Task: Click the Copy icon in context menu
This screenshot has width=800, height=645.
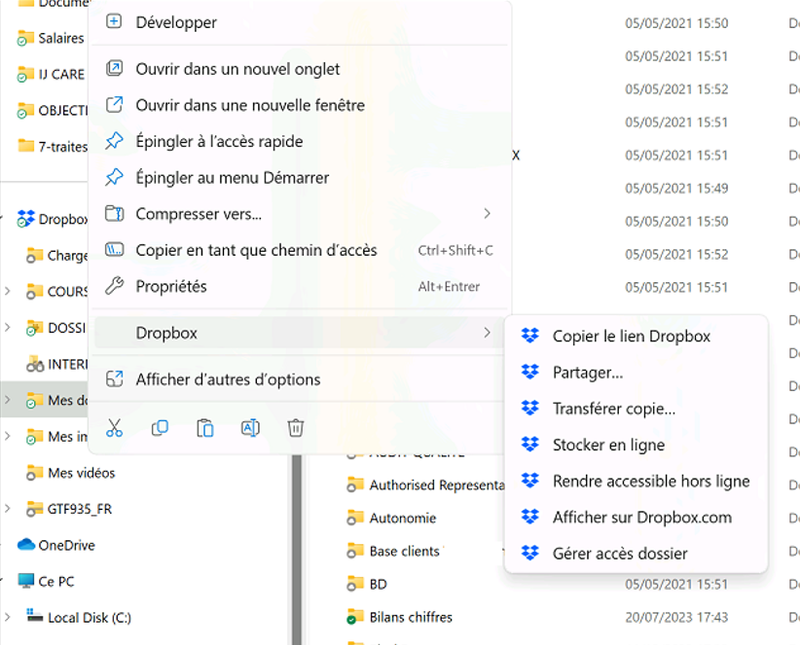Action: pos(160,428)
